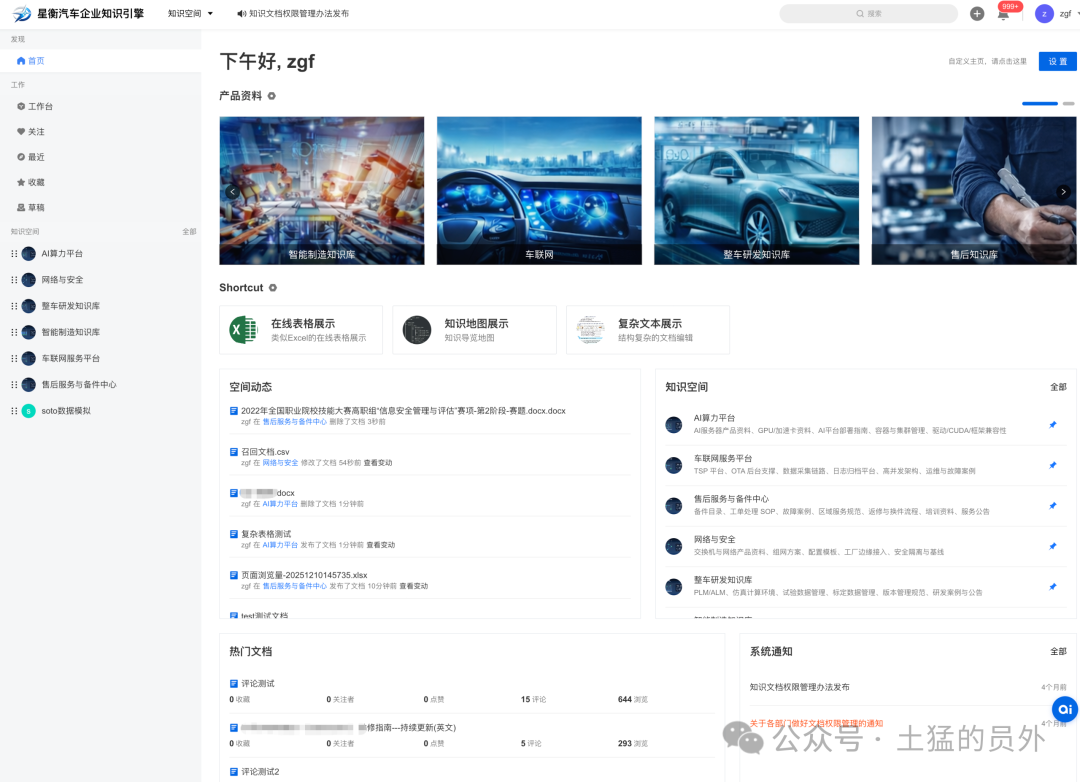Click the sidebar 整车研发知识库 space avatar icon
This screenshot has height=782, width=1080.
point(29,306)
